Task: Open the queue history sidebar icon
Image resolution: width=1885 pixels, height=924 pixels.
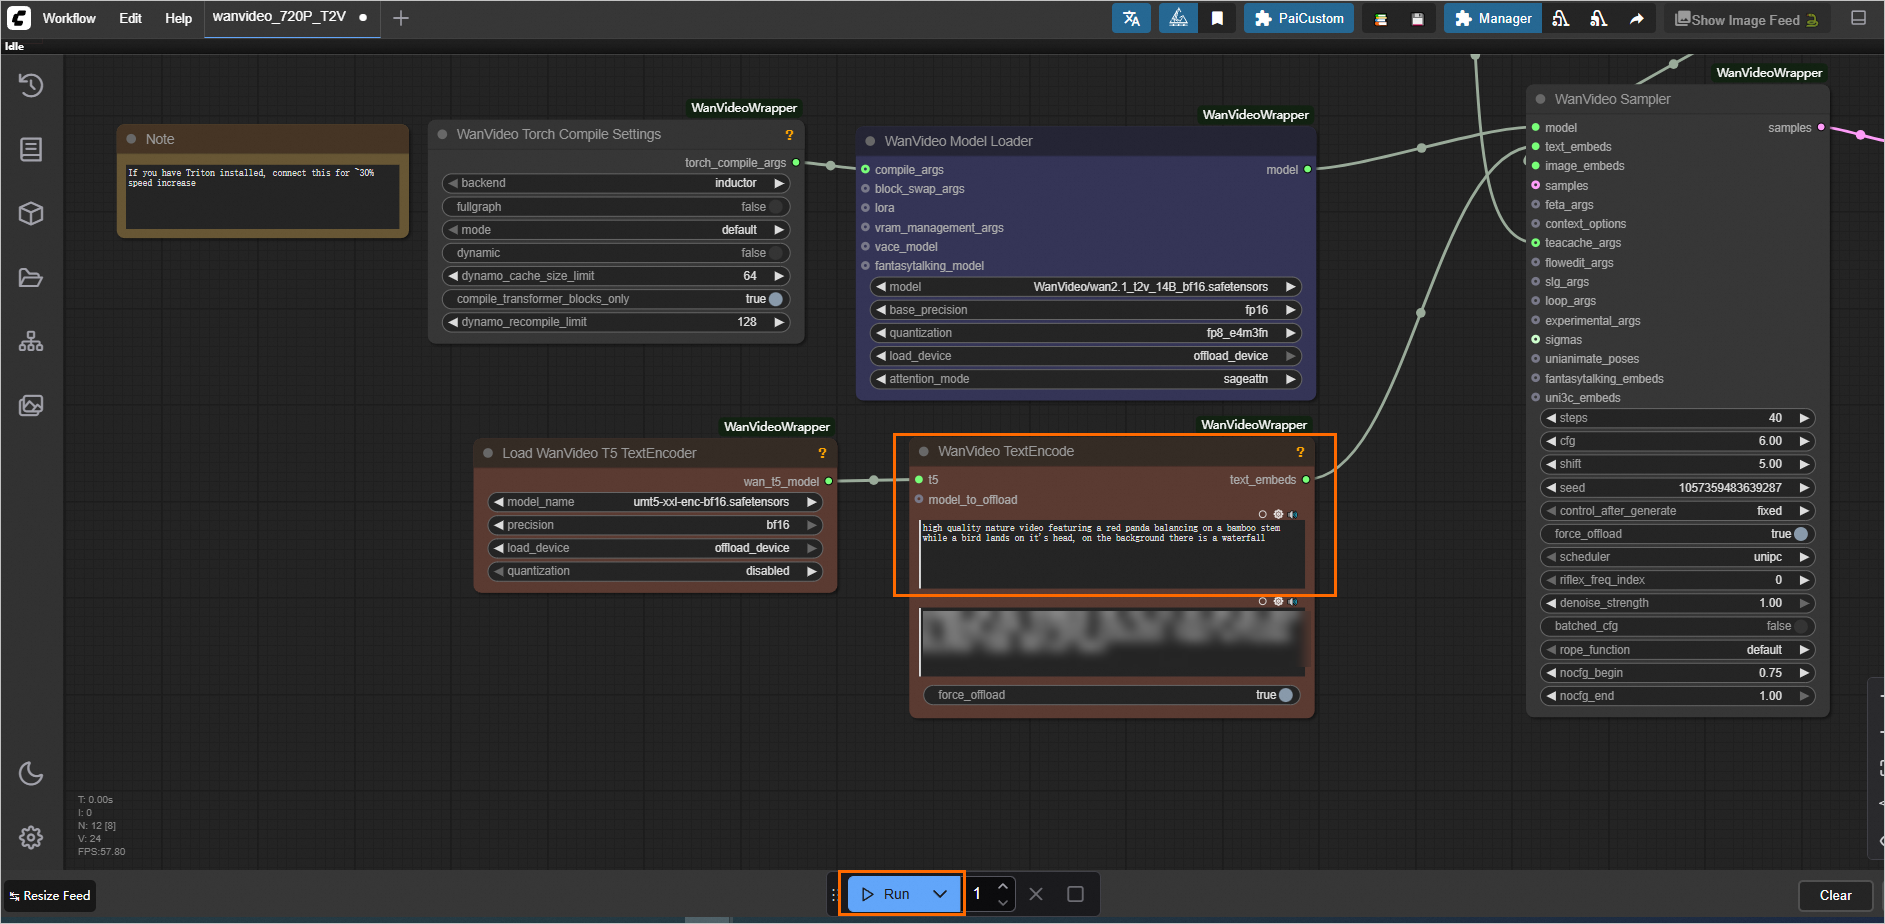Action: (x=31, y=86)
